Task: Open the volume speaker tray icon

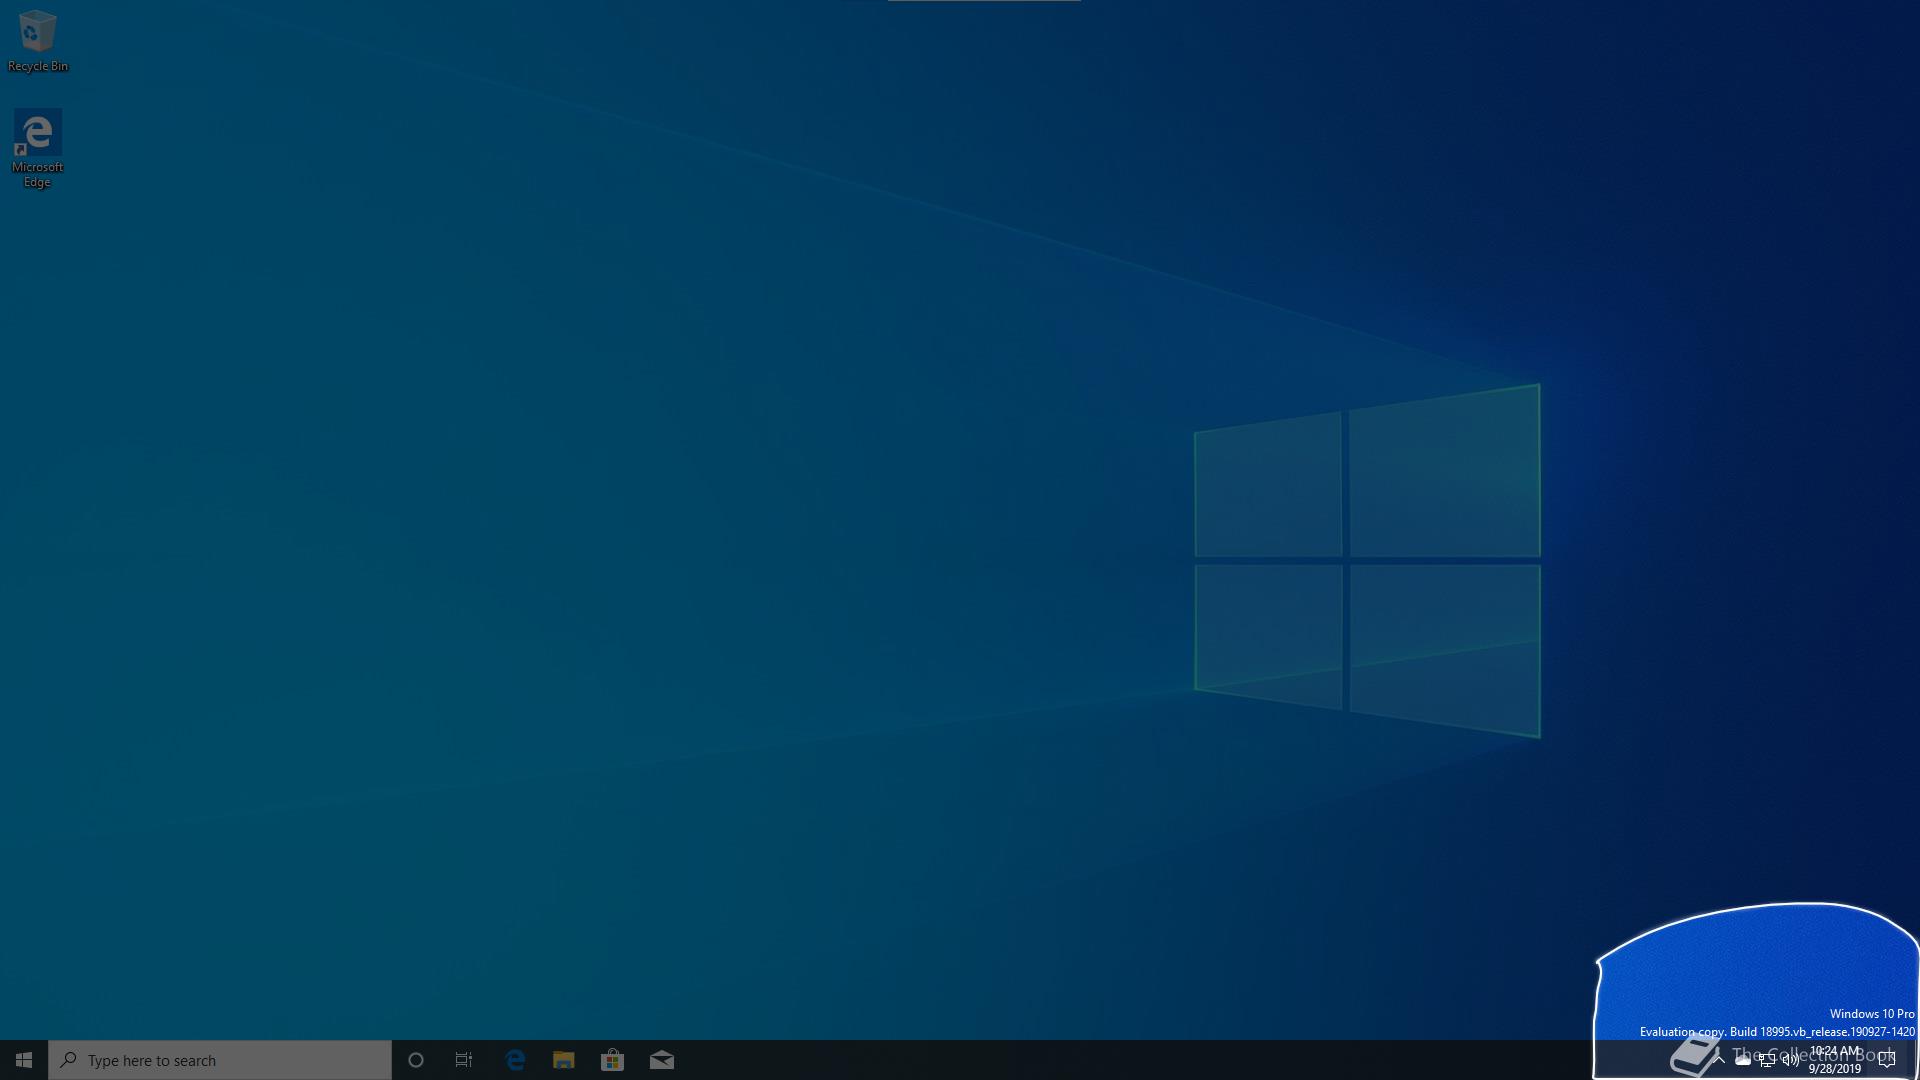Action: [x=1791, y=1060]
